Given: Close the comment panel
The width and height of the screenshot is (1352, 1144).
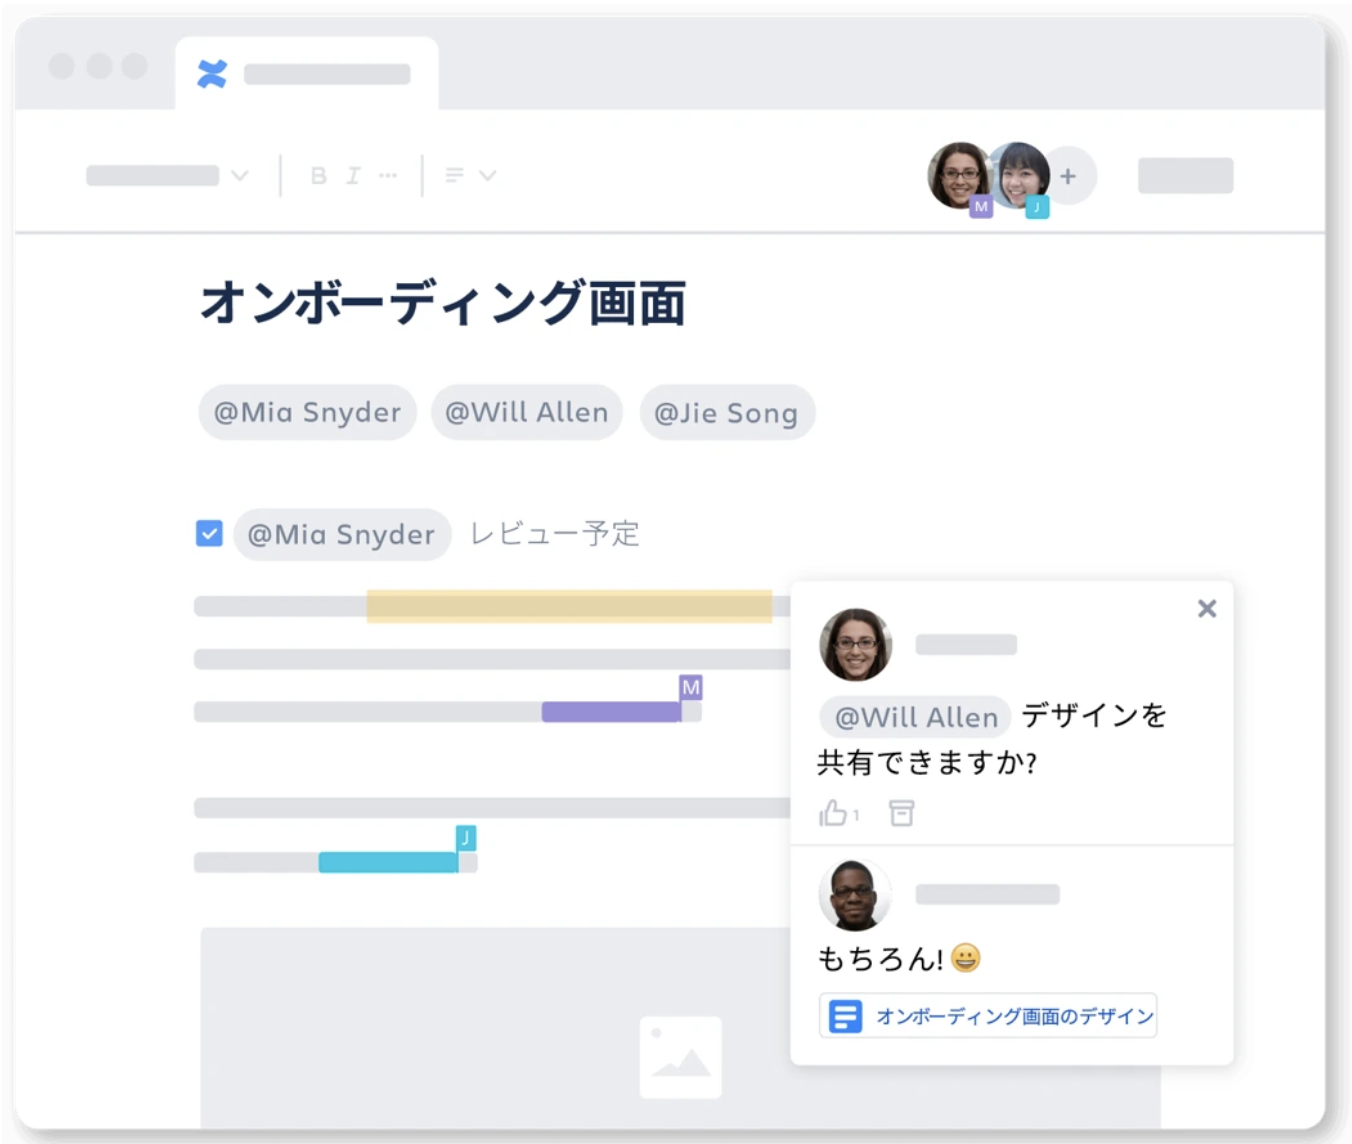Looking at the screenshot, I should (x=1207, y=608).
